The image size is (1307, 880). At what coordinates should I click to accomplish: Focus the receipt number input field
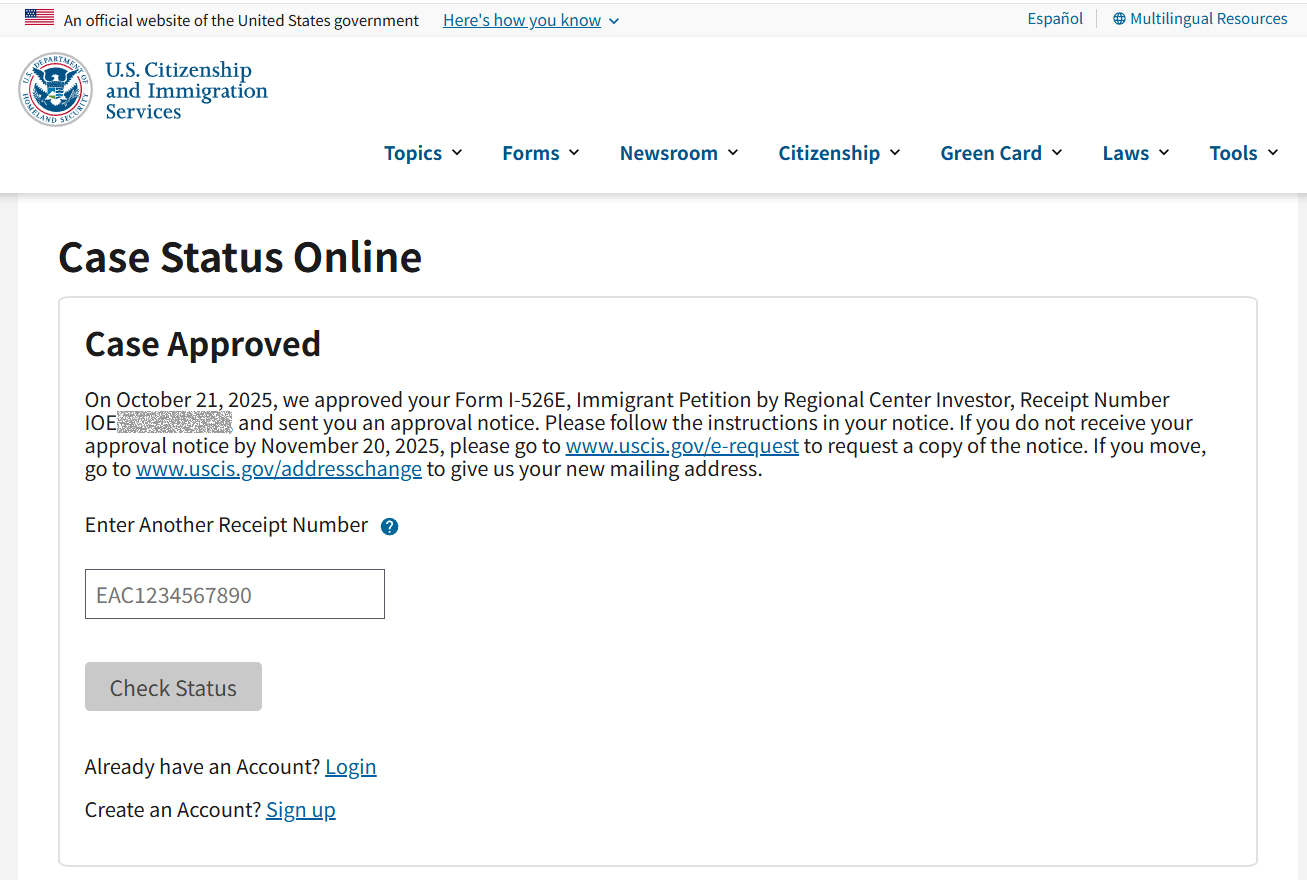pos(235,594)
